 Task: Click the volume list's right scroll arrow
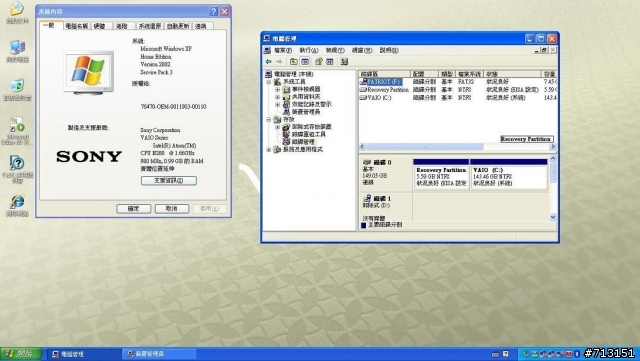(553, 147)
